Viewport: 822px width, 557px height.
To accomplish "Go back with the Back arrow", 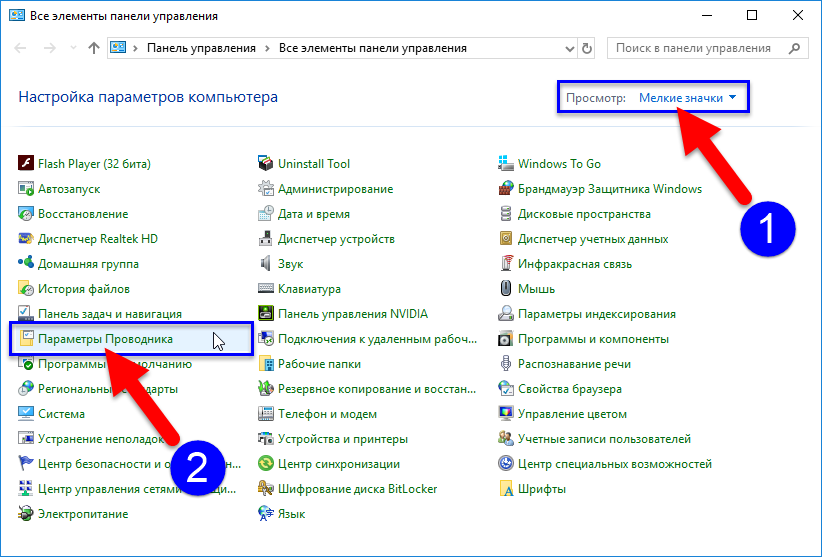I will (x=20, y=48).
